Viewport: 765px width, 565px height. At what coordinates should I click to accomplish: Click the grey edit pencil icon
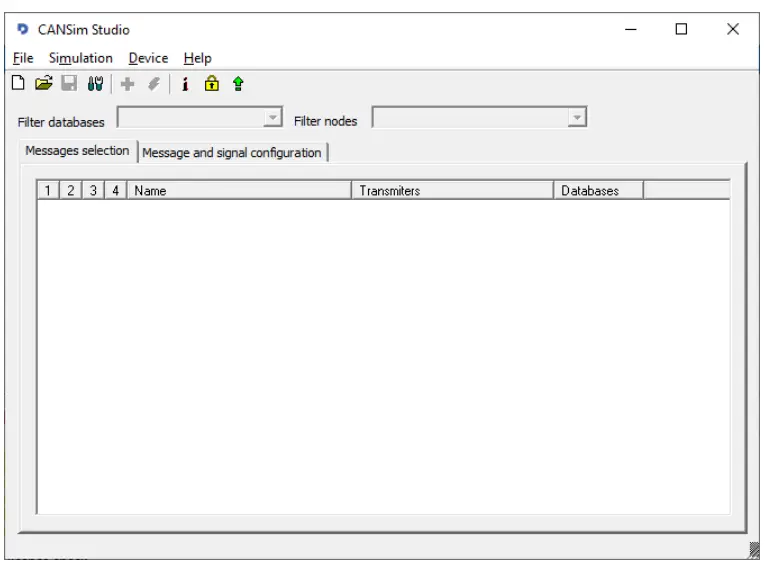coord(154,84)
